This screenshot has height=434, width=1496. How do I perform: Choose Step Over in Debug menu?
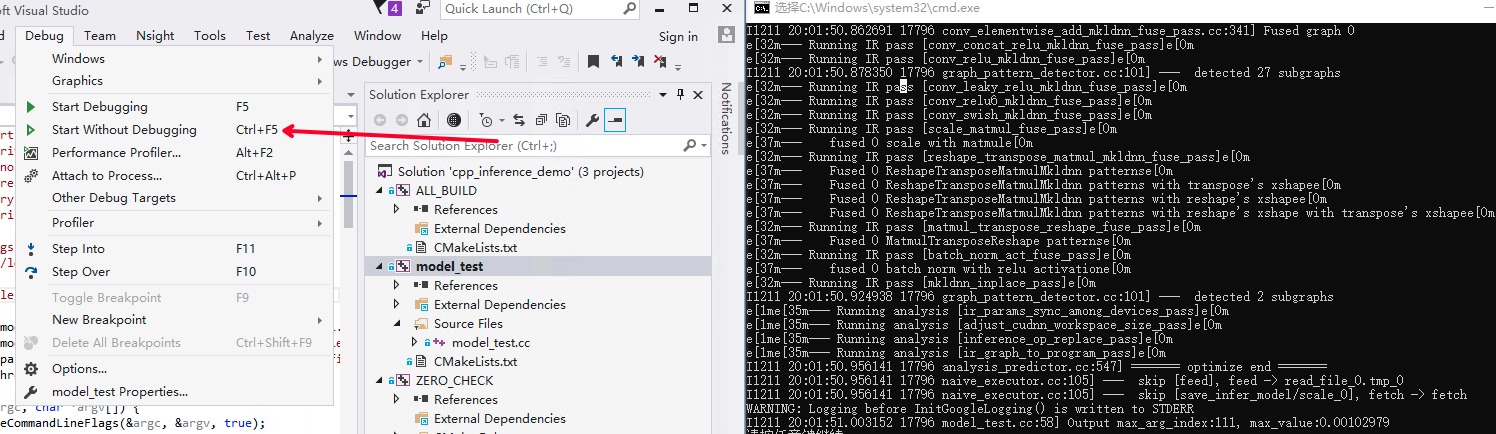coord(175,272)
